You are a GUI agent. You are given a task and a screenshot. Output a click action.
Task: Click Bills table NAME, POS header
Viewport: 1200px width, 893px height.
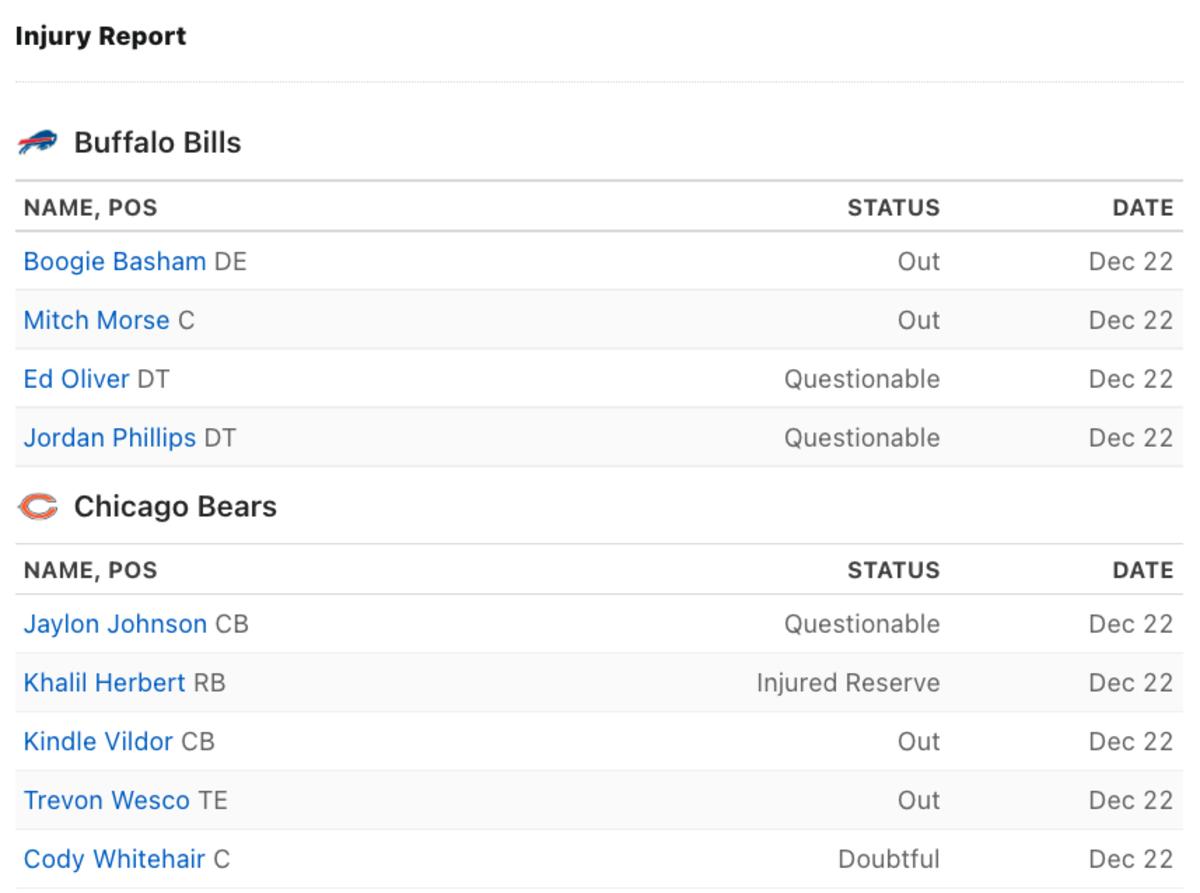90,208
